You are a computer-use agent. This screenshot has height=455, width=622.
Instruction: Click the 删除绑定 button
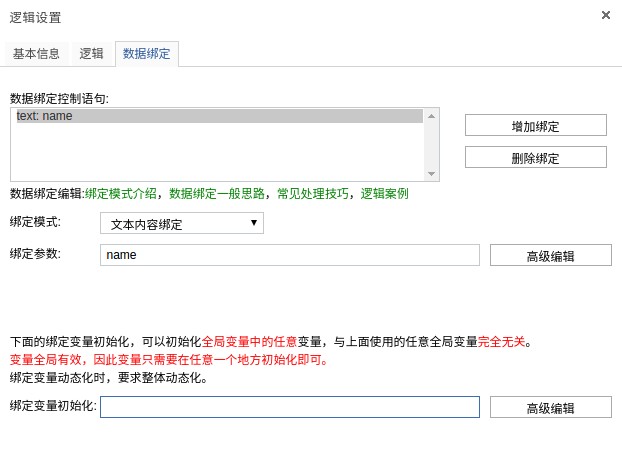(x=536, y=157)
